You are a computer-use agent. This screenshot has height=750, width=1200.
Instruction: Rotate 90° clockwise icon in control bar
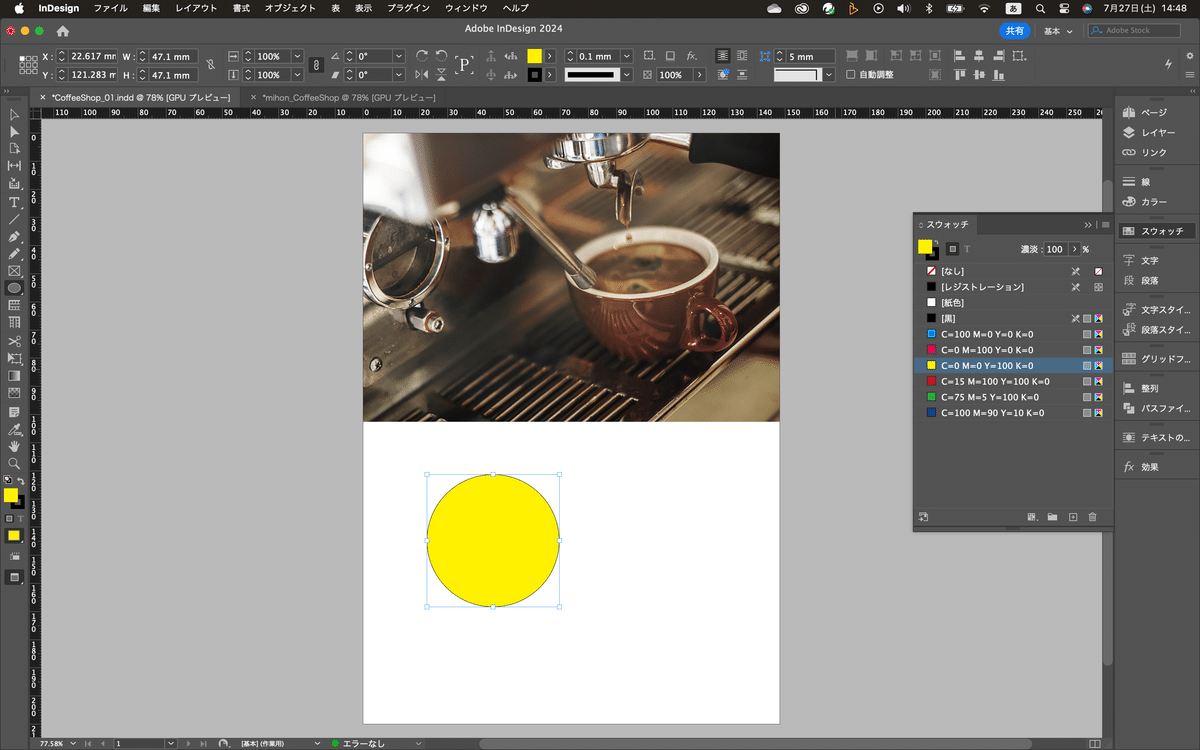(x=422, y=56)
